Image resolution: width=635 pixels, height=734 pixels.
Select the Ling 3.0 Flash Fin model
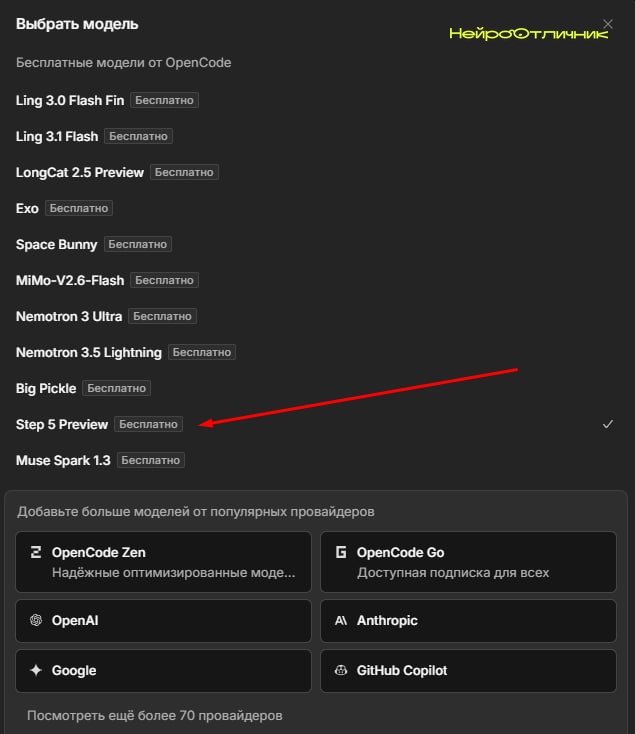(314, 100)
